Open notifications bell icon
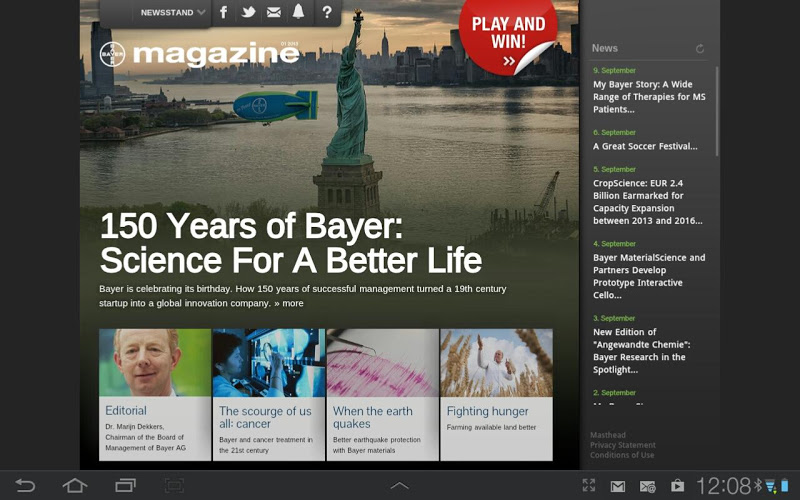Viewport: 800px width, 500px height. pos(298,11)
